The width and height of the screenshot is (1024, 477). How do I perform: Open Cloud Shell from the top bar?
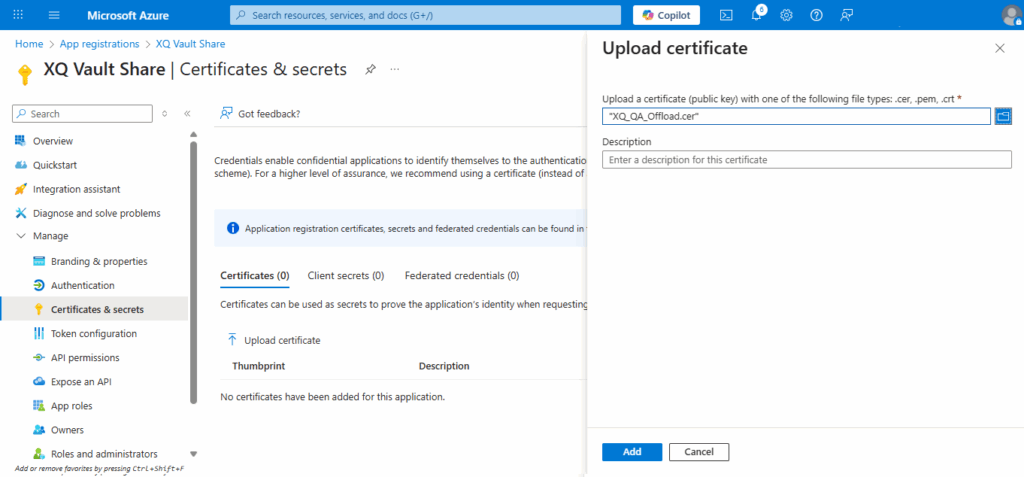coord(727,15)
